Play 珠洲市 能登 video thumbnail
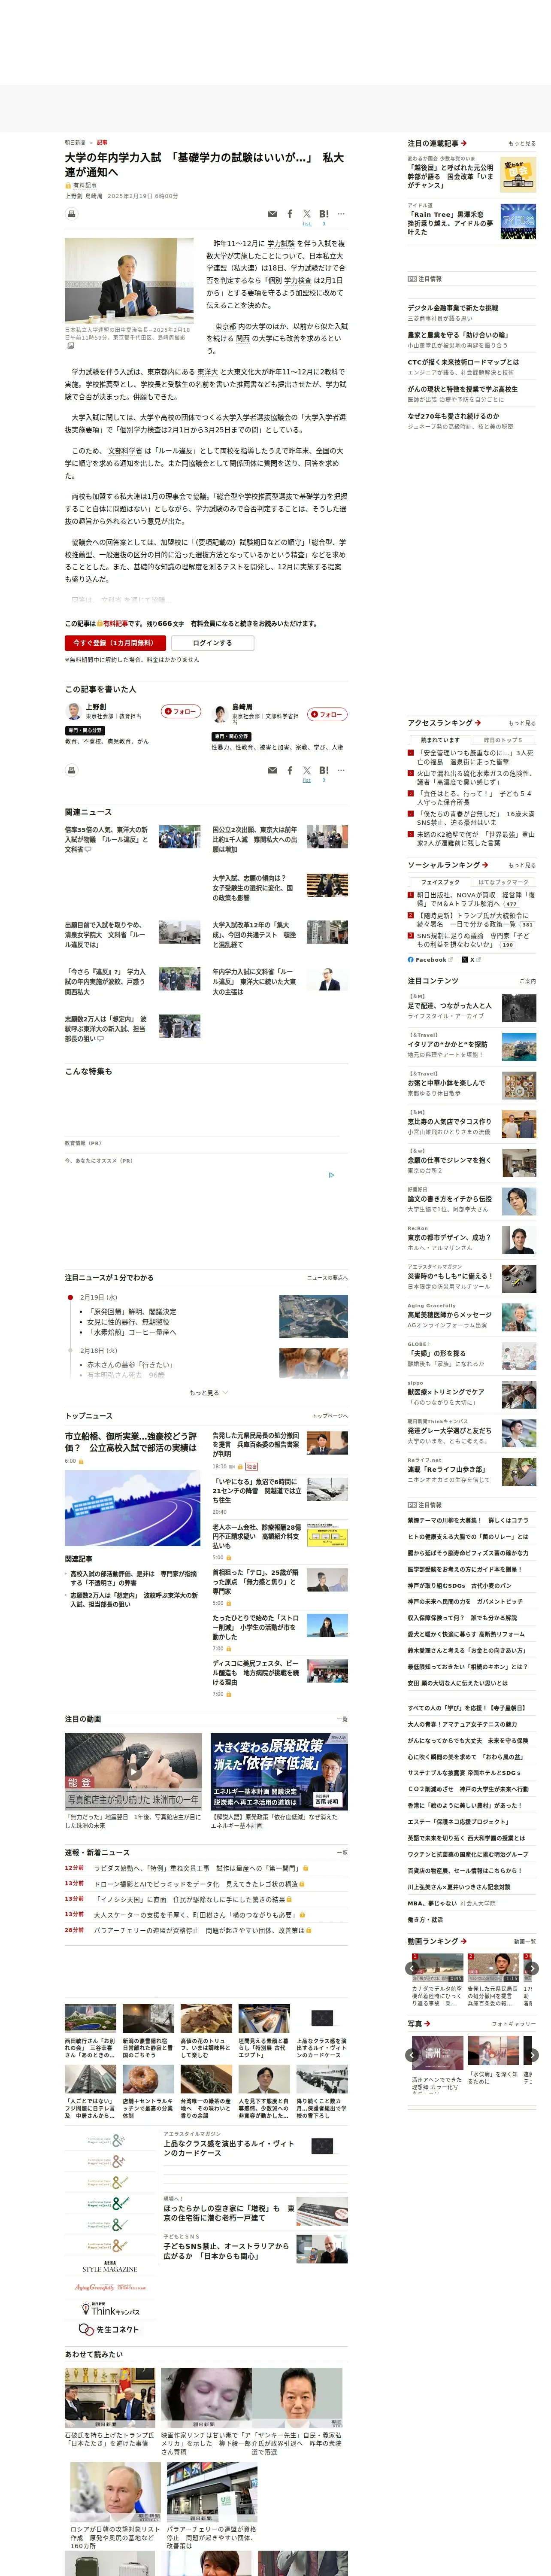This screenshot has width=551, height=2576. (133, 1772)
